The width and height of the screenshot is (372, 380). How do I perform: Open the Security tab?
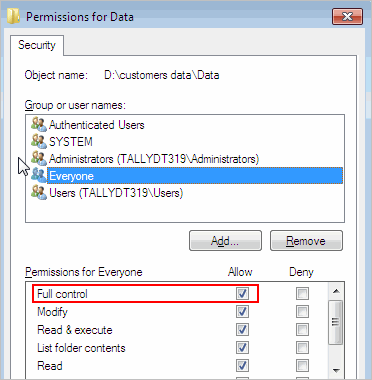tap(37, 45)
